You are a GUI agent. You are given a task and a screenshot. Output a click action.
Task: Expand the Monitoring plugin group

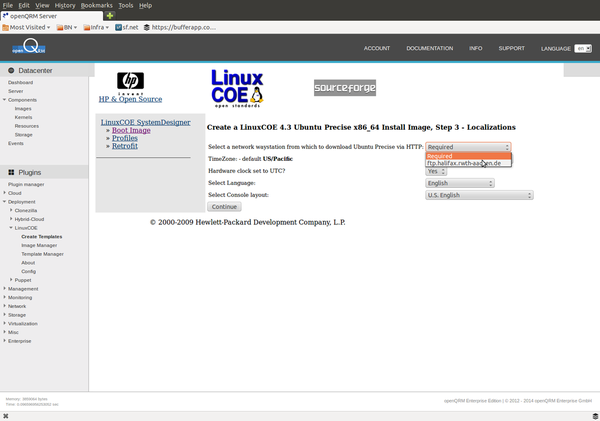(5, 297)
